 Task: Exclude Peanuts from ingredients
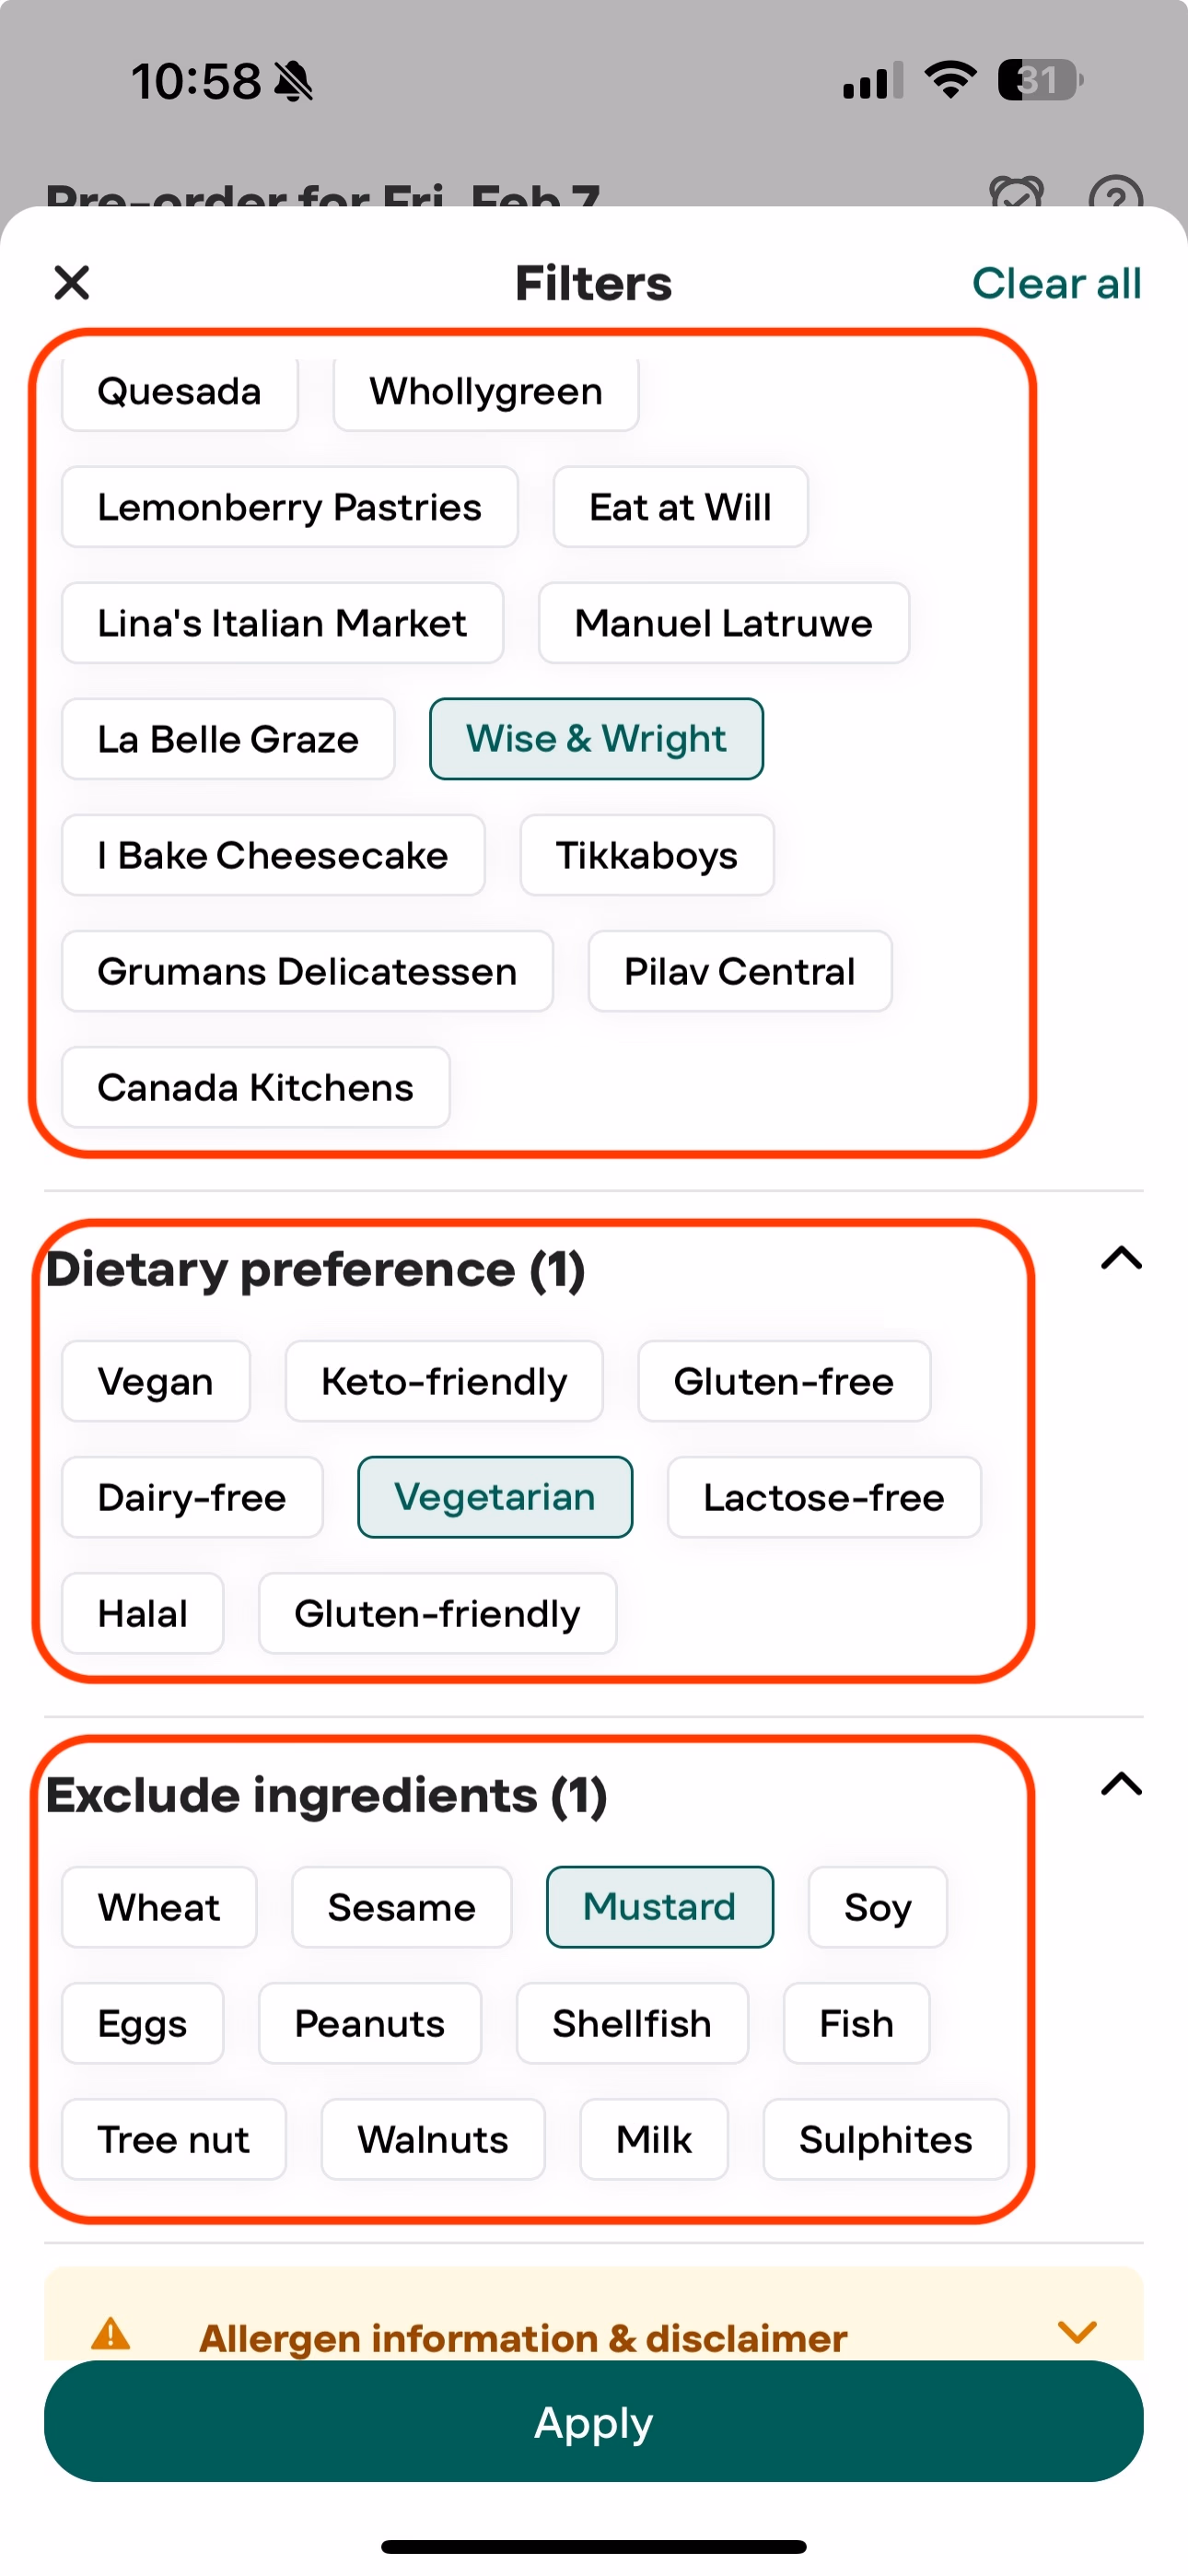(x=369, y=2023)
